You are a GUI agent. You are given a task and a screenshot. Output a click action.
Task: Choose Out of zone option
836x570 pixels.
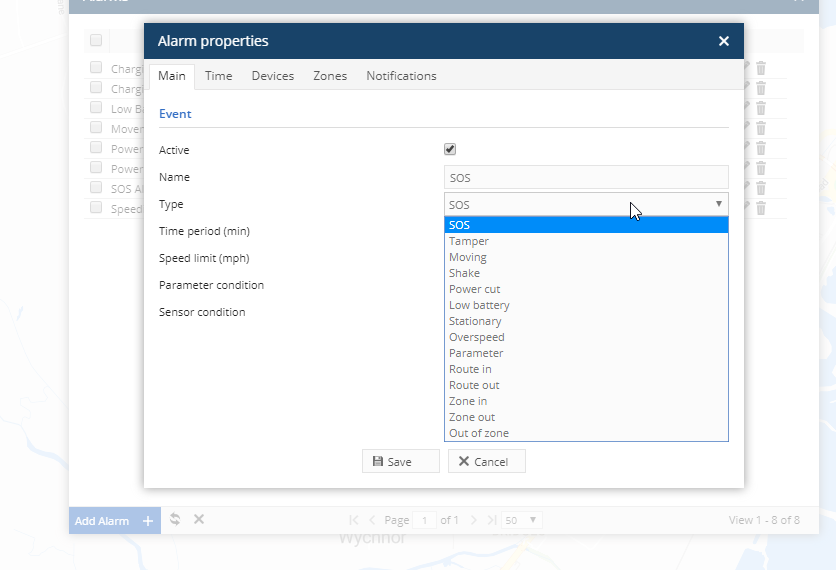[586, 433]
